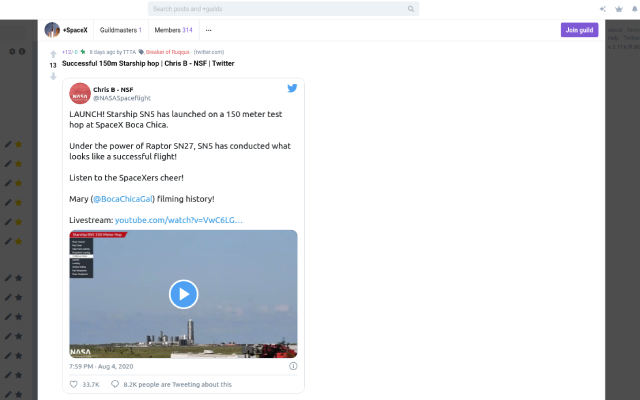This screenshot has height=400, width=640.
Task: Open the +SpaceX guild name link
Action: tap(75, 30)
